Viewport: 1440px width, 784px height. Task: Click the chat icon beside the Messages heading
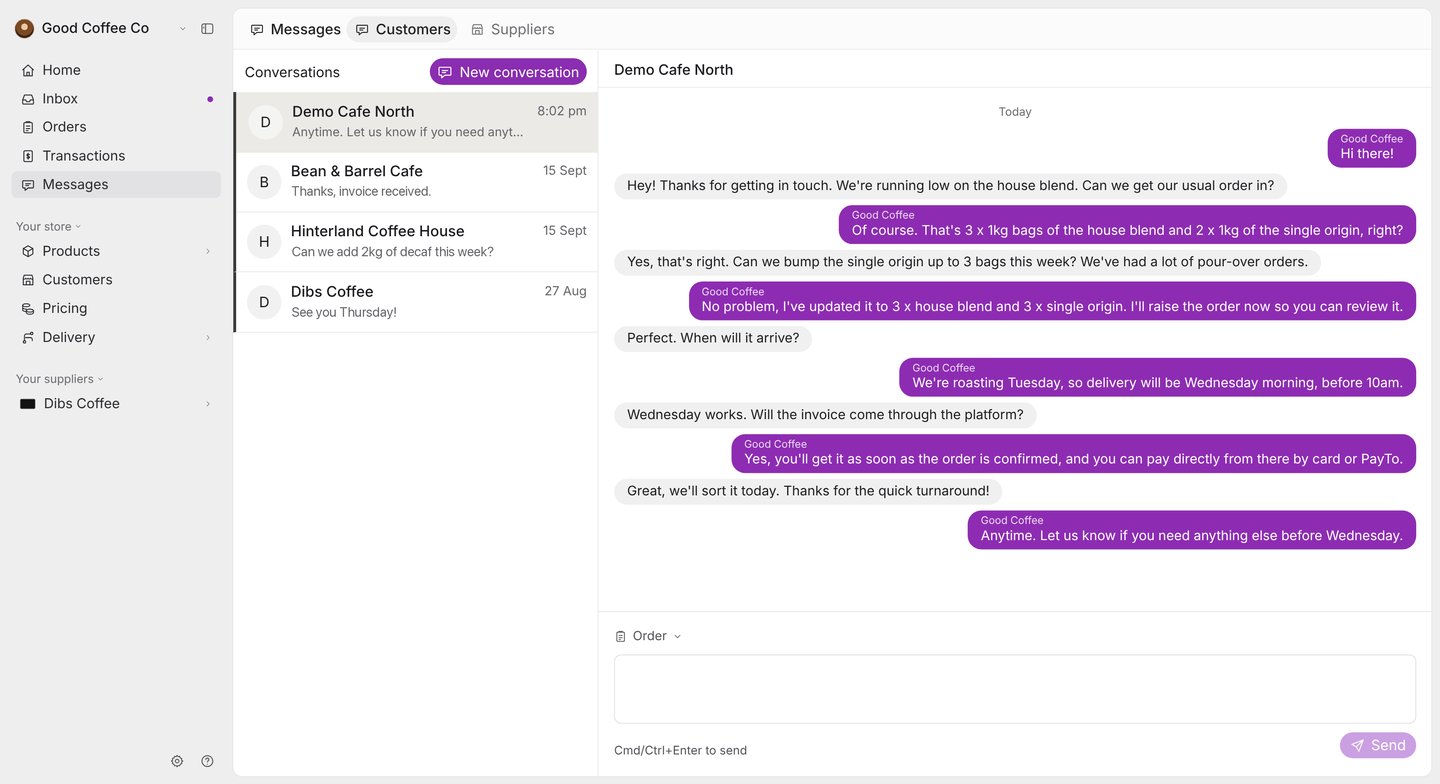coord(257,30)
